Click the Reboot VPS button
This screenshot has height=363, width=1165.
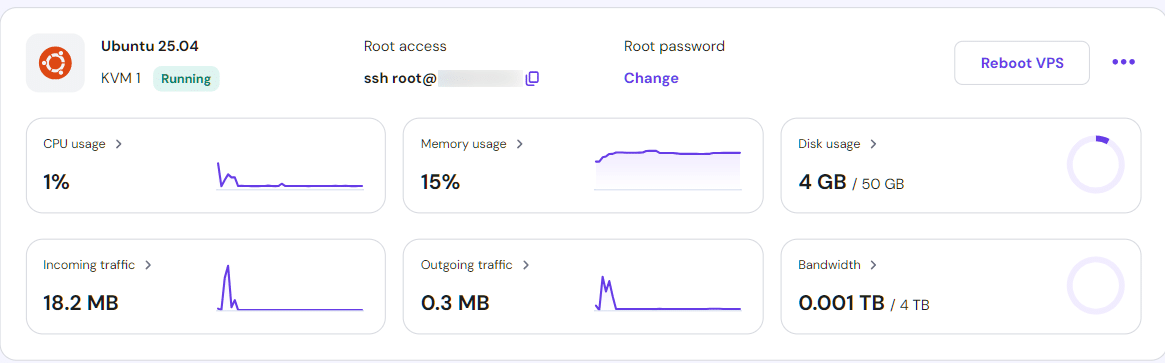point(1022,63)
